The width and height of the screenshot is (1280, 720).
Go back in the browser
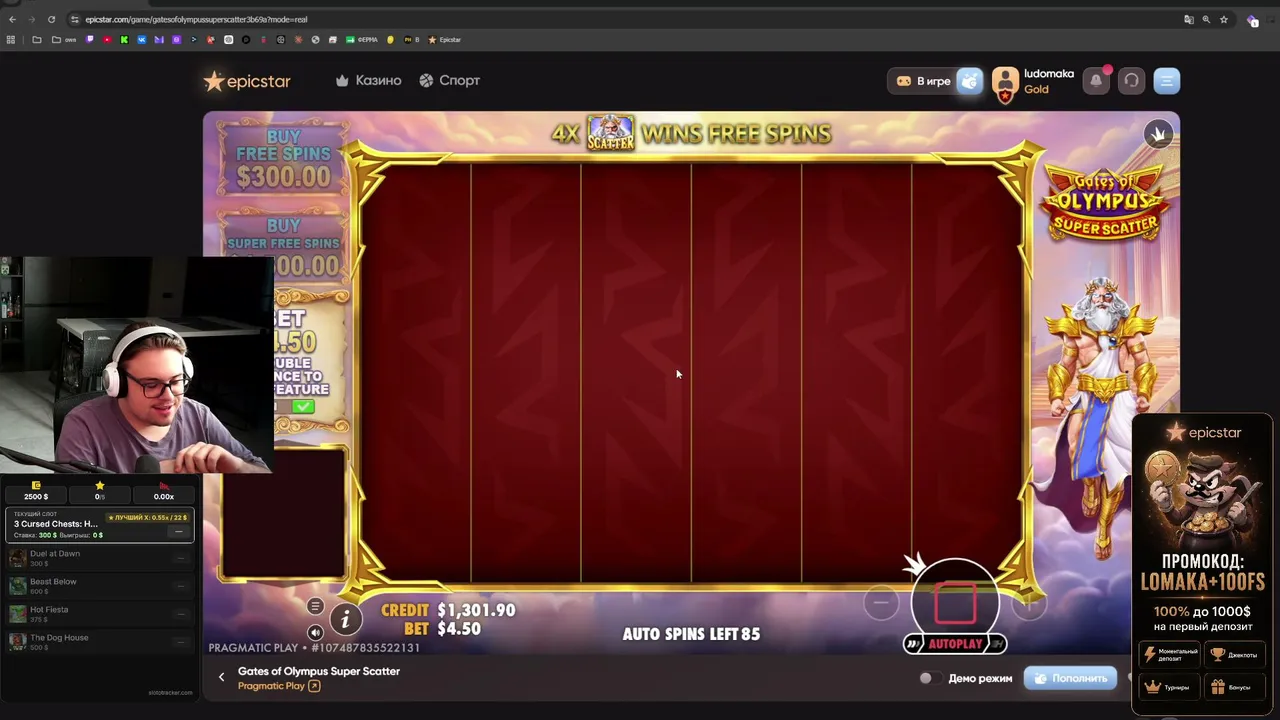point(12,19)
